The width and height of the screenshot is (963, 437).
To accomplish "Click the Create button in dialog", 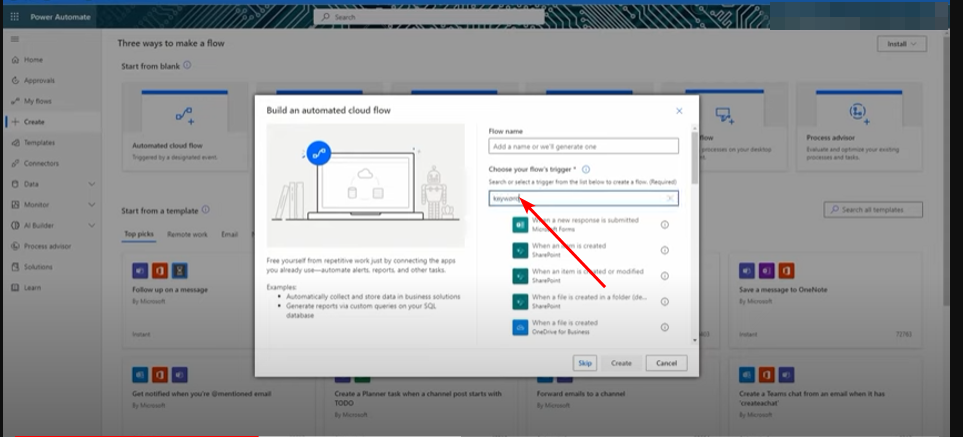I will [x=621, y=363].
